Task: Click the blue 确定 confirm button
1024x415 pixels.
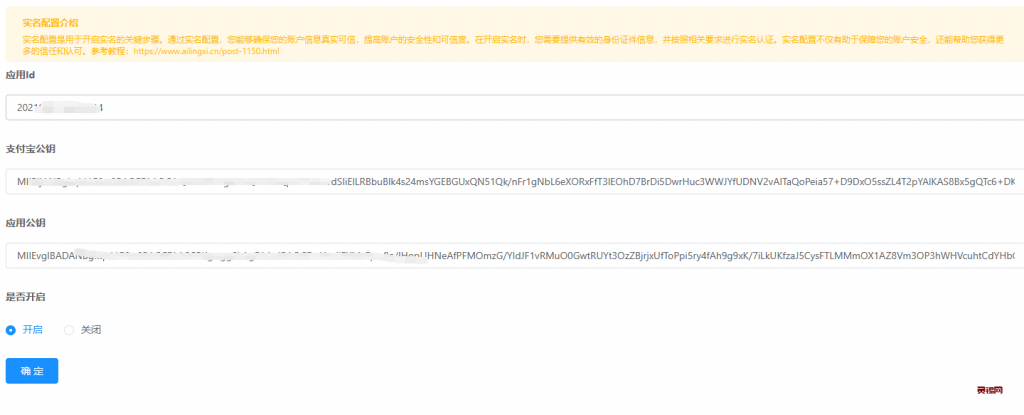Action: (32, 371)
